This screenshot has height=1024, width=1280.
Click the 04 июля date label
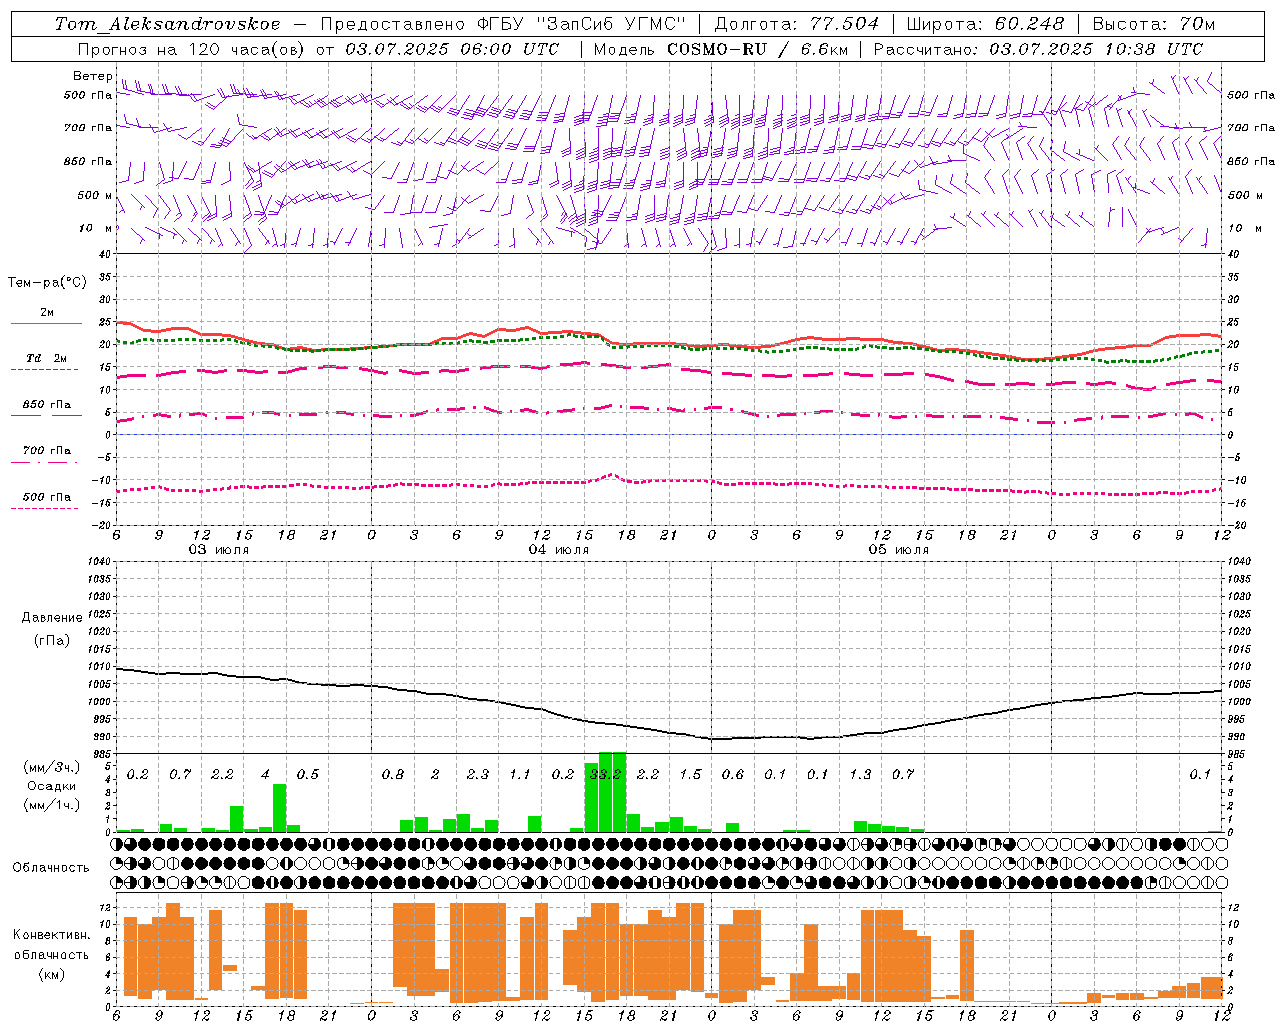[x=559, y=550]
